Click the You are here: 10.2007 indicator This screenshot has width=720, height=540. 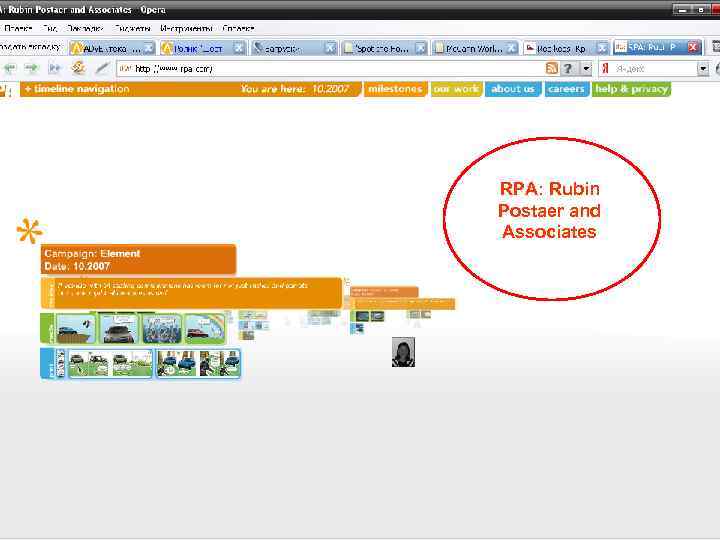click(x=295, y=89)
